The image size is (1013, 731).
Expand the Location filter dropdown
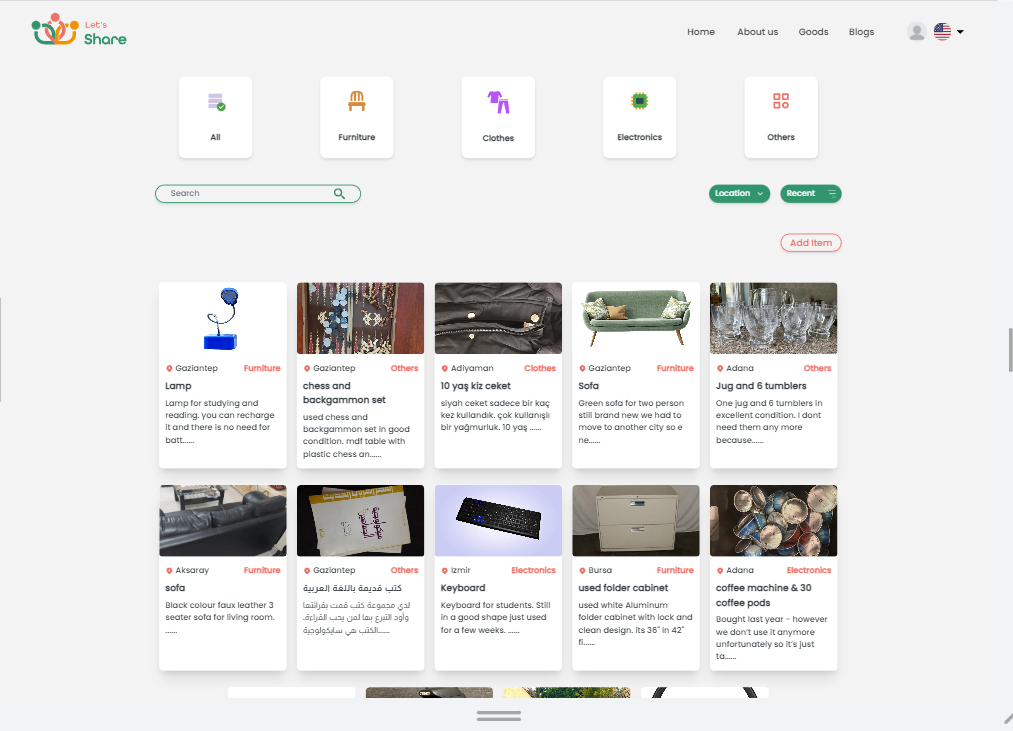[739, 194]
